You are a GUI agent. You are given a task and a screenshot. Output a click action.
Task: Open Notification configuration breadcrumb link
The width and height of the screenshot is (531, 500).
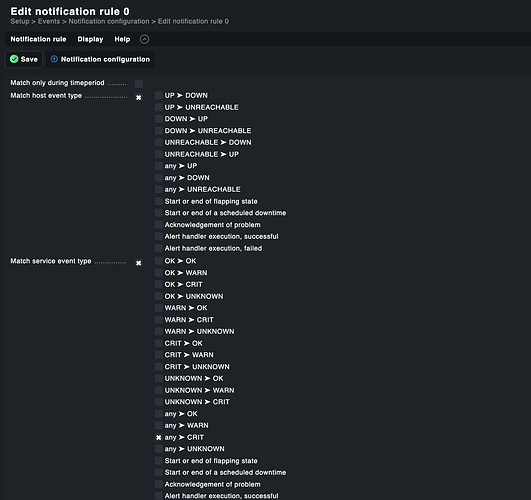pyautogui.click(x=109, y=21)
